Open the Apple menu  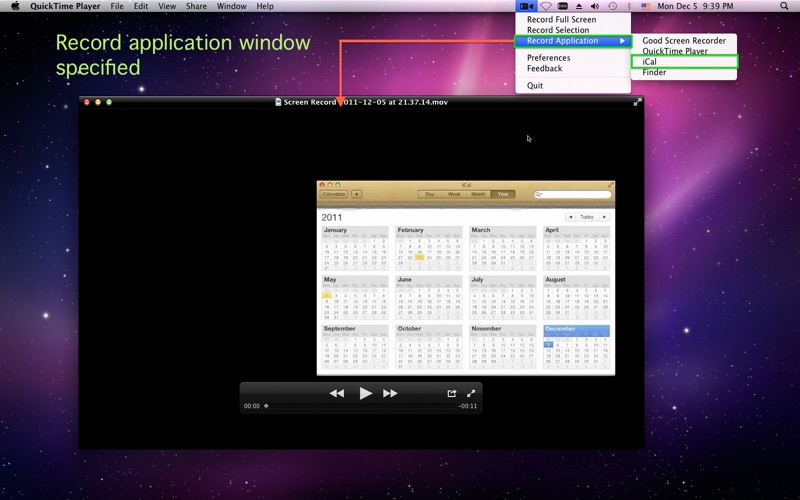(x=15, y=6)
